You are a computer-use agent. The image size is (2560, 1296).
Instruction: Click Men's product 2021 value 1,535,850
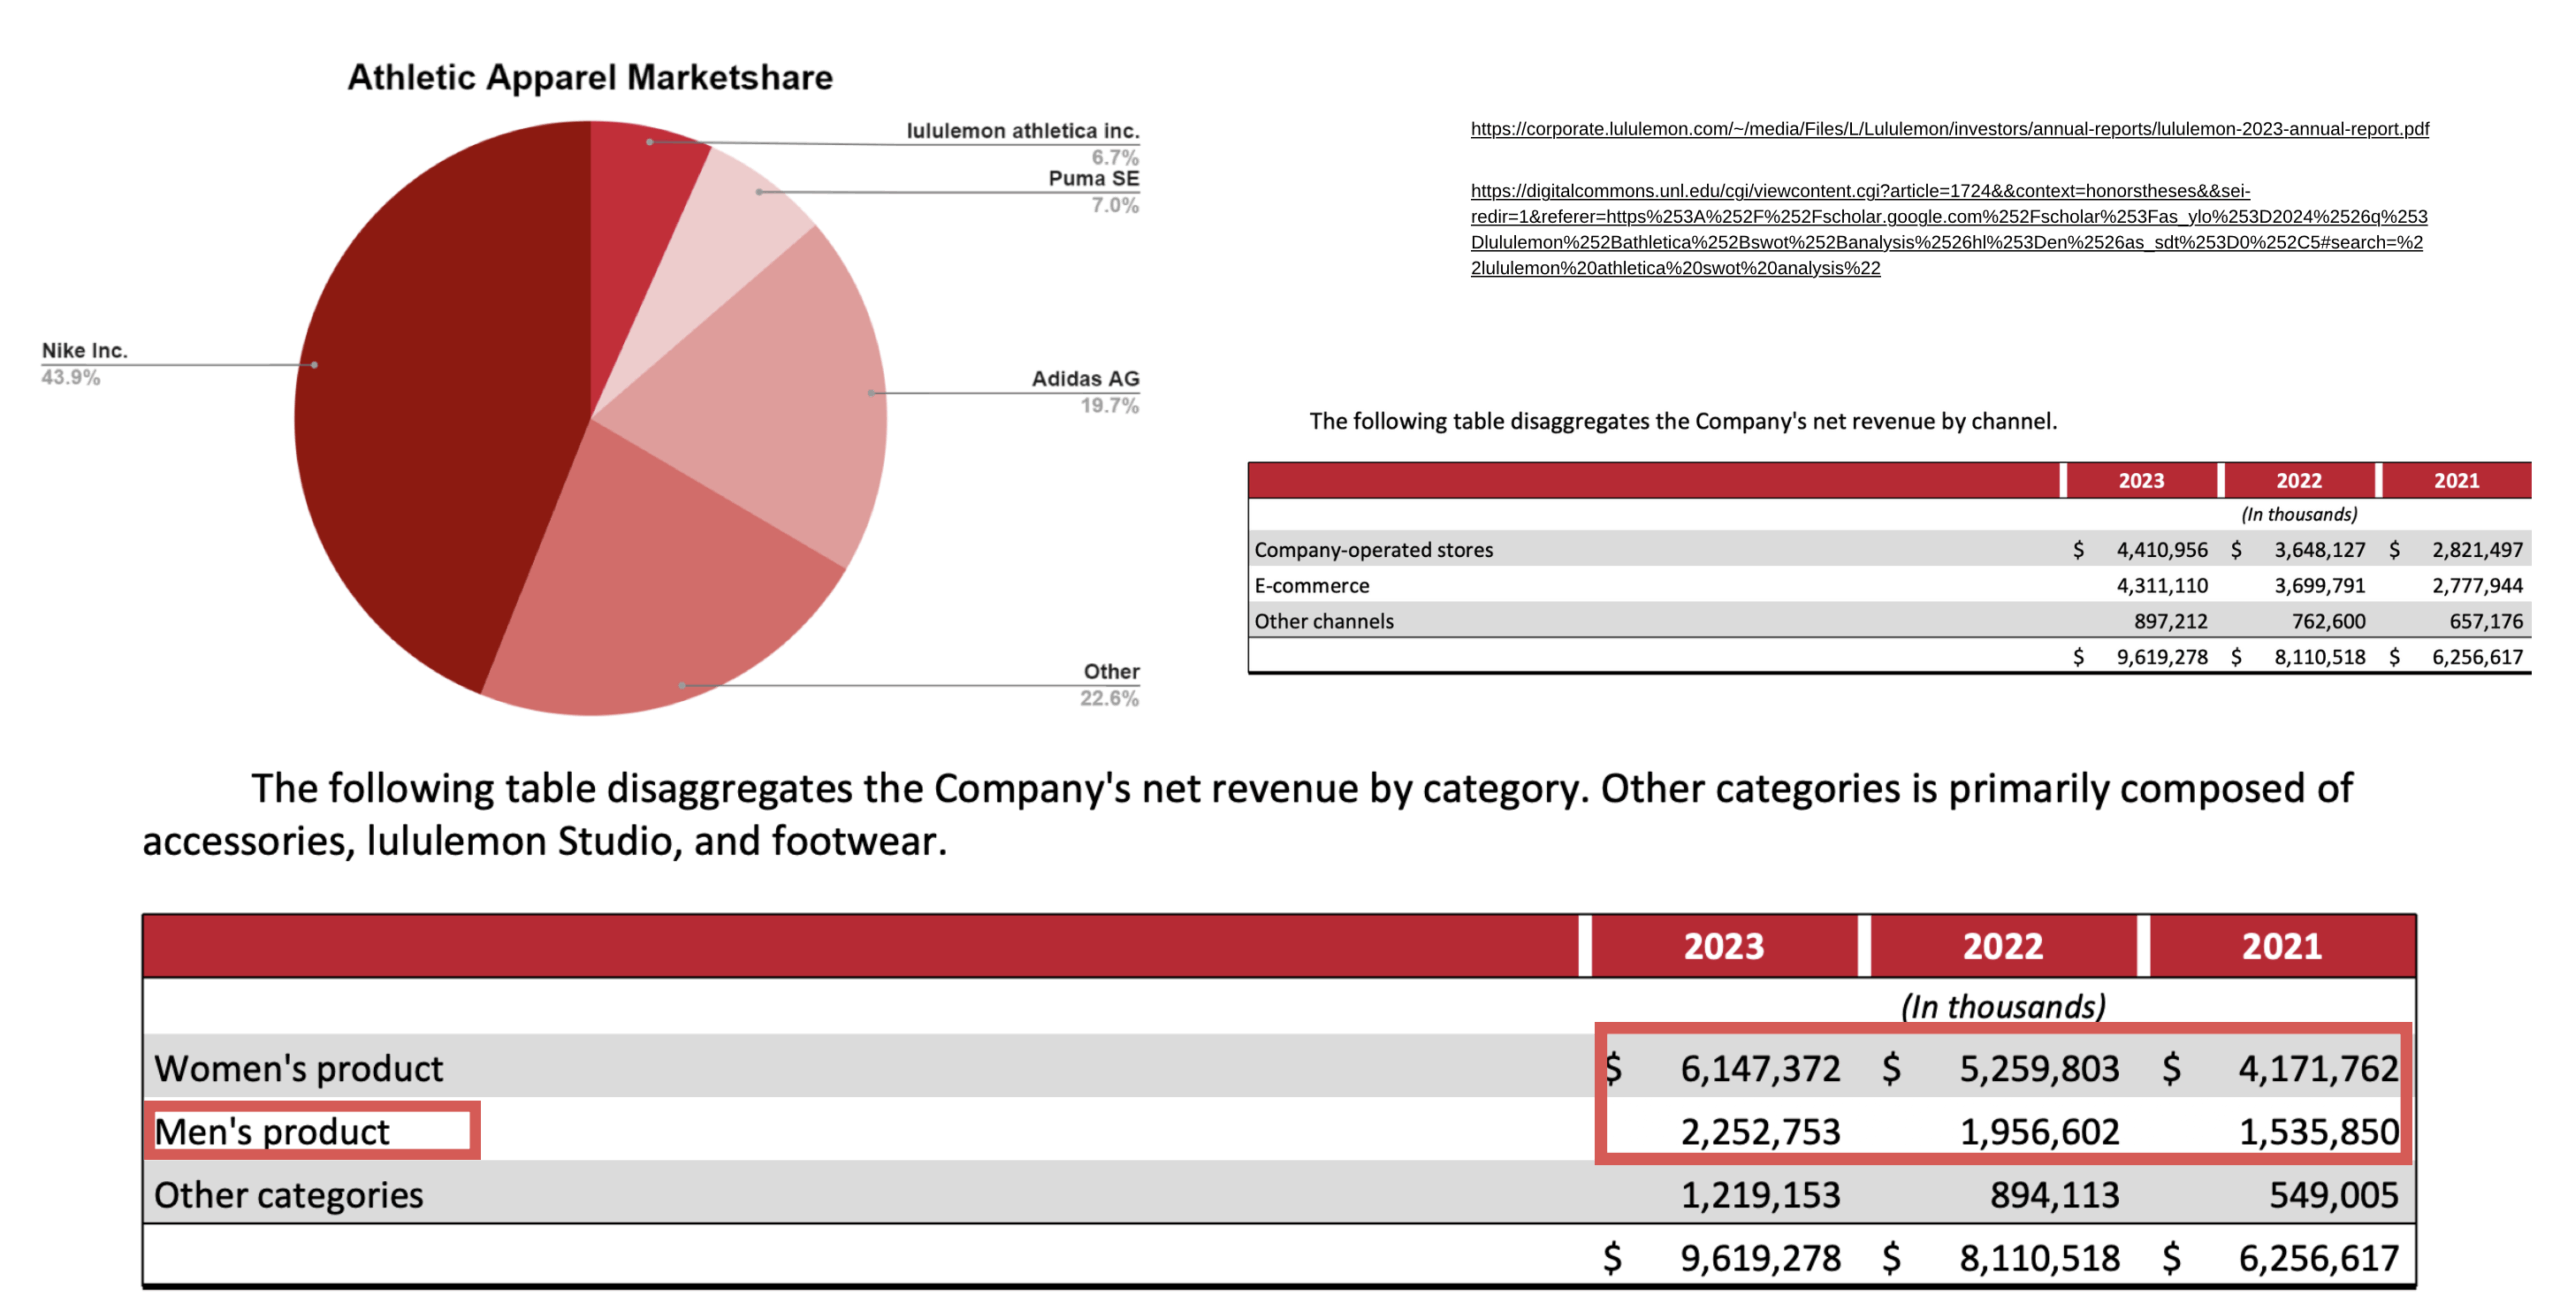(x=2317, y=1131)
